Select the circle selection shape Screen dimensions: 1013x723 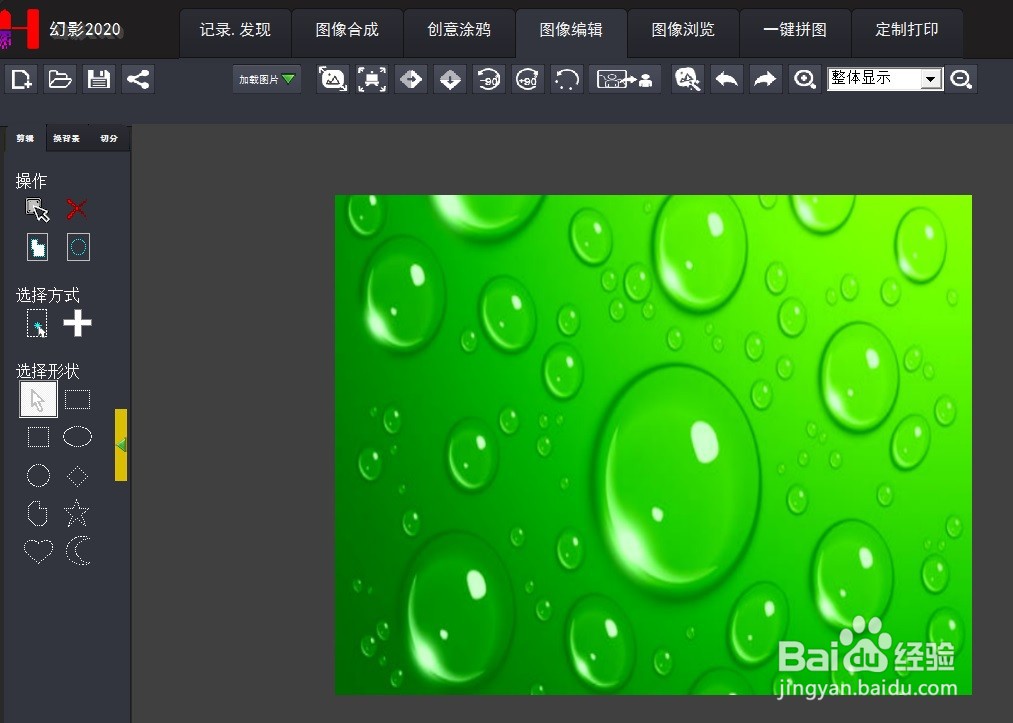[38, 476]
